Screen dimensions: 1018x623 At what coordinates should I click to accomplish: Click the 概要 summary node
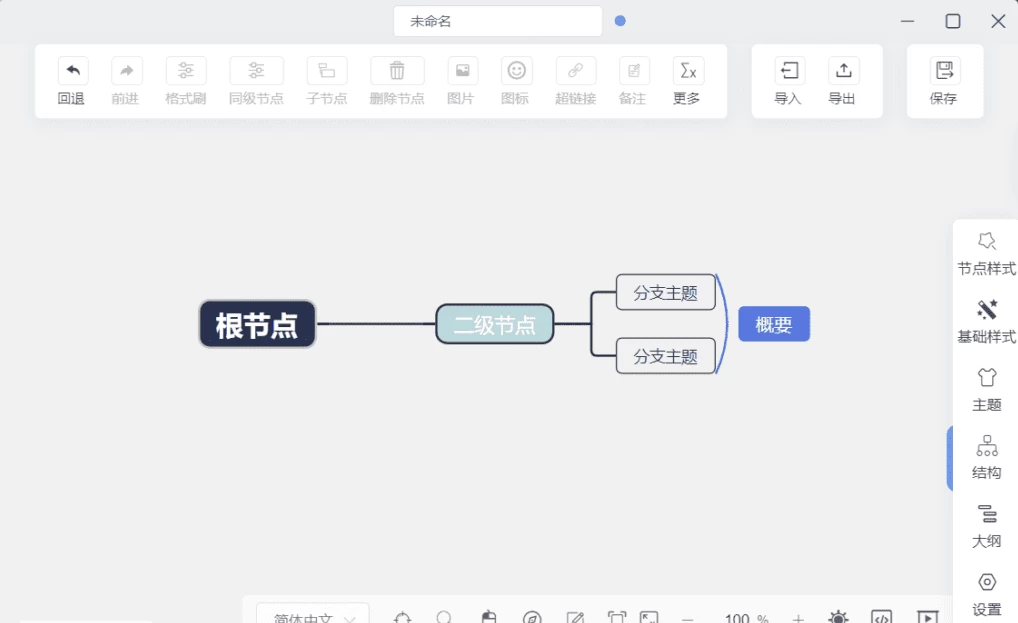coord(773,324)
